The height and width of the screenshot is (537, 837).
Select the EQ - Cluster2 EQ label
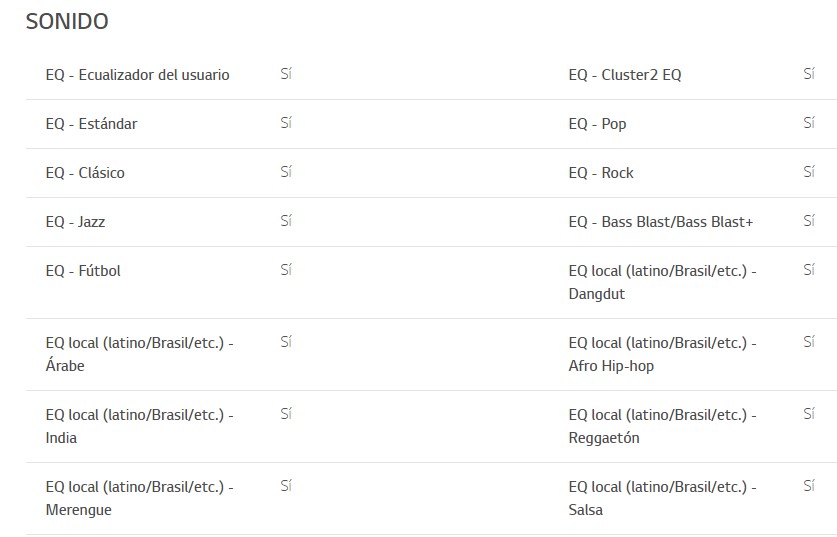pyautogui.click(x=625, y=75)
